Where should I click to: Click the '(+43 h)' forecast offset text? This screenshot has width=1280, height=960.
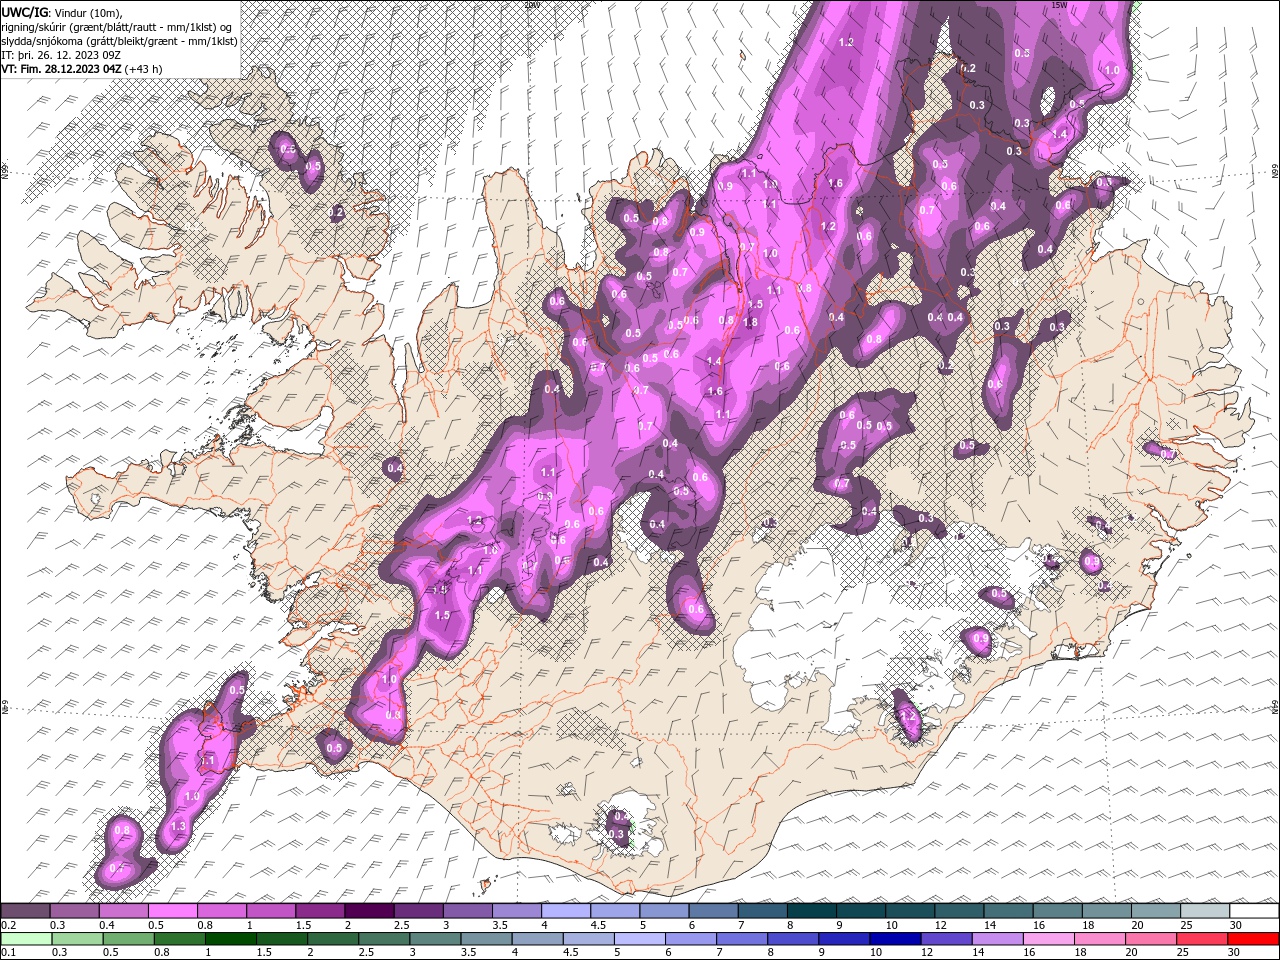(x=144, y=69)
